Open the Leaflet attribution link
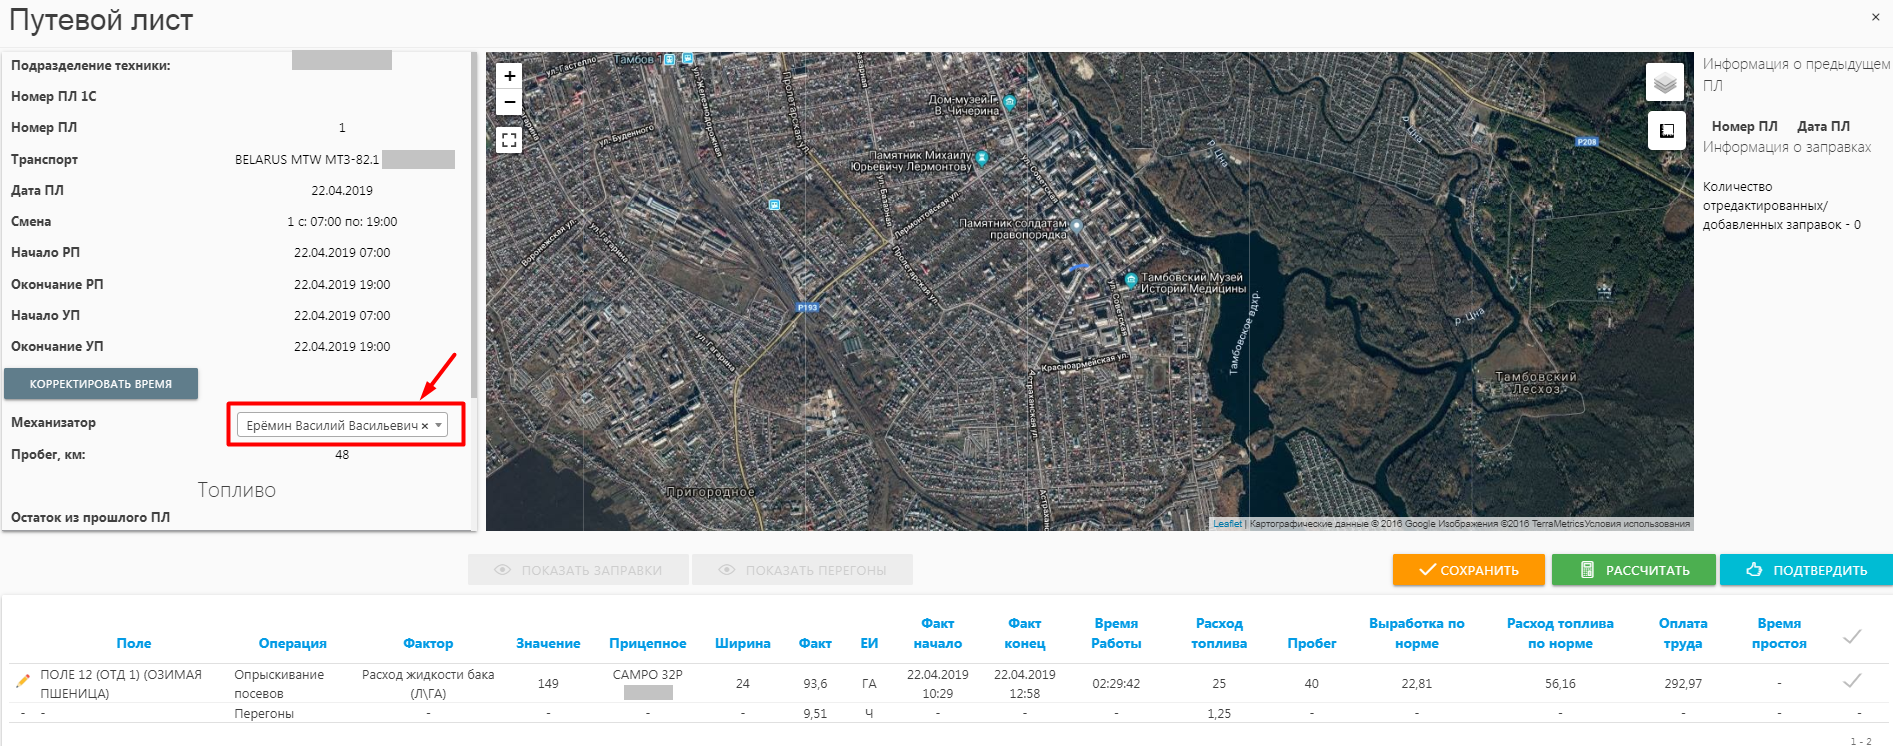This screenshot has width=1893, height=746. (1227, 524)
